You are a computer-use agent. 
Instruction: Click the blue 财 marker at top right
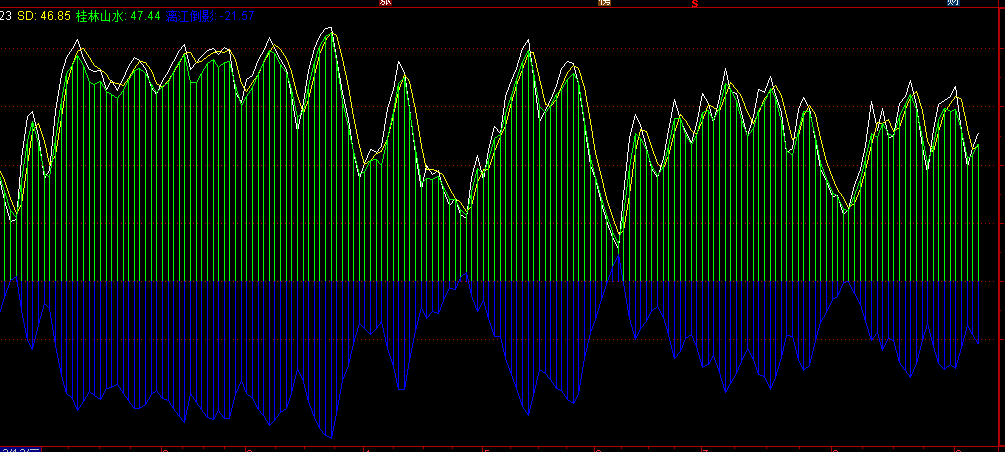(954, 3)
